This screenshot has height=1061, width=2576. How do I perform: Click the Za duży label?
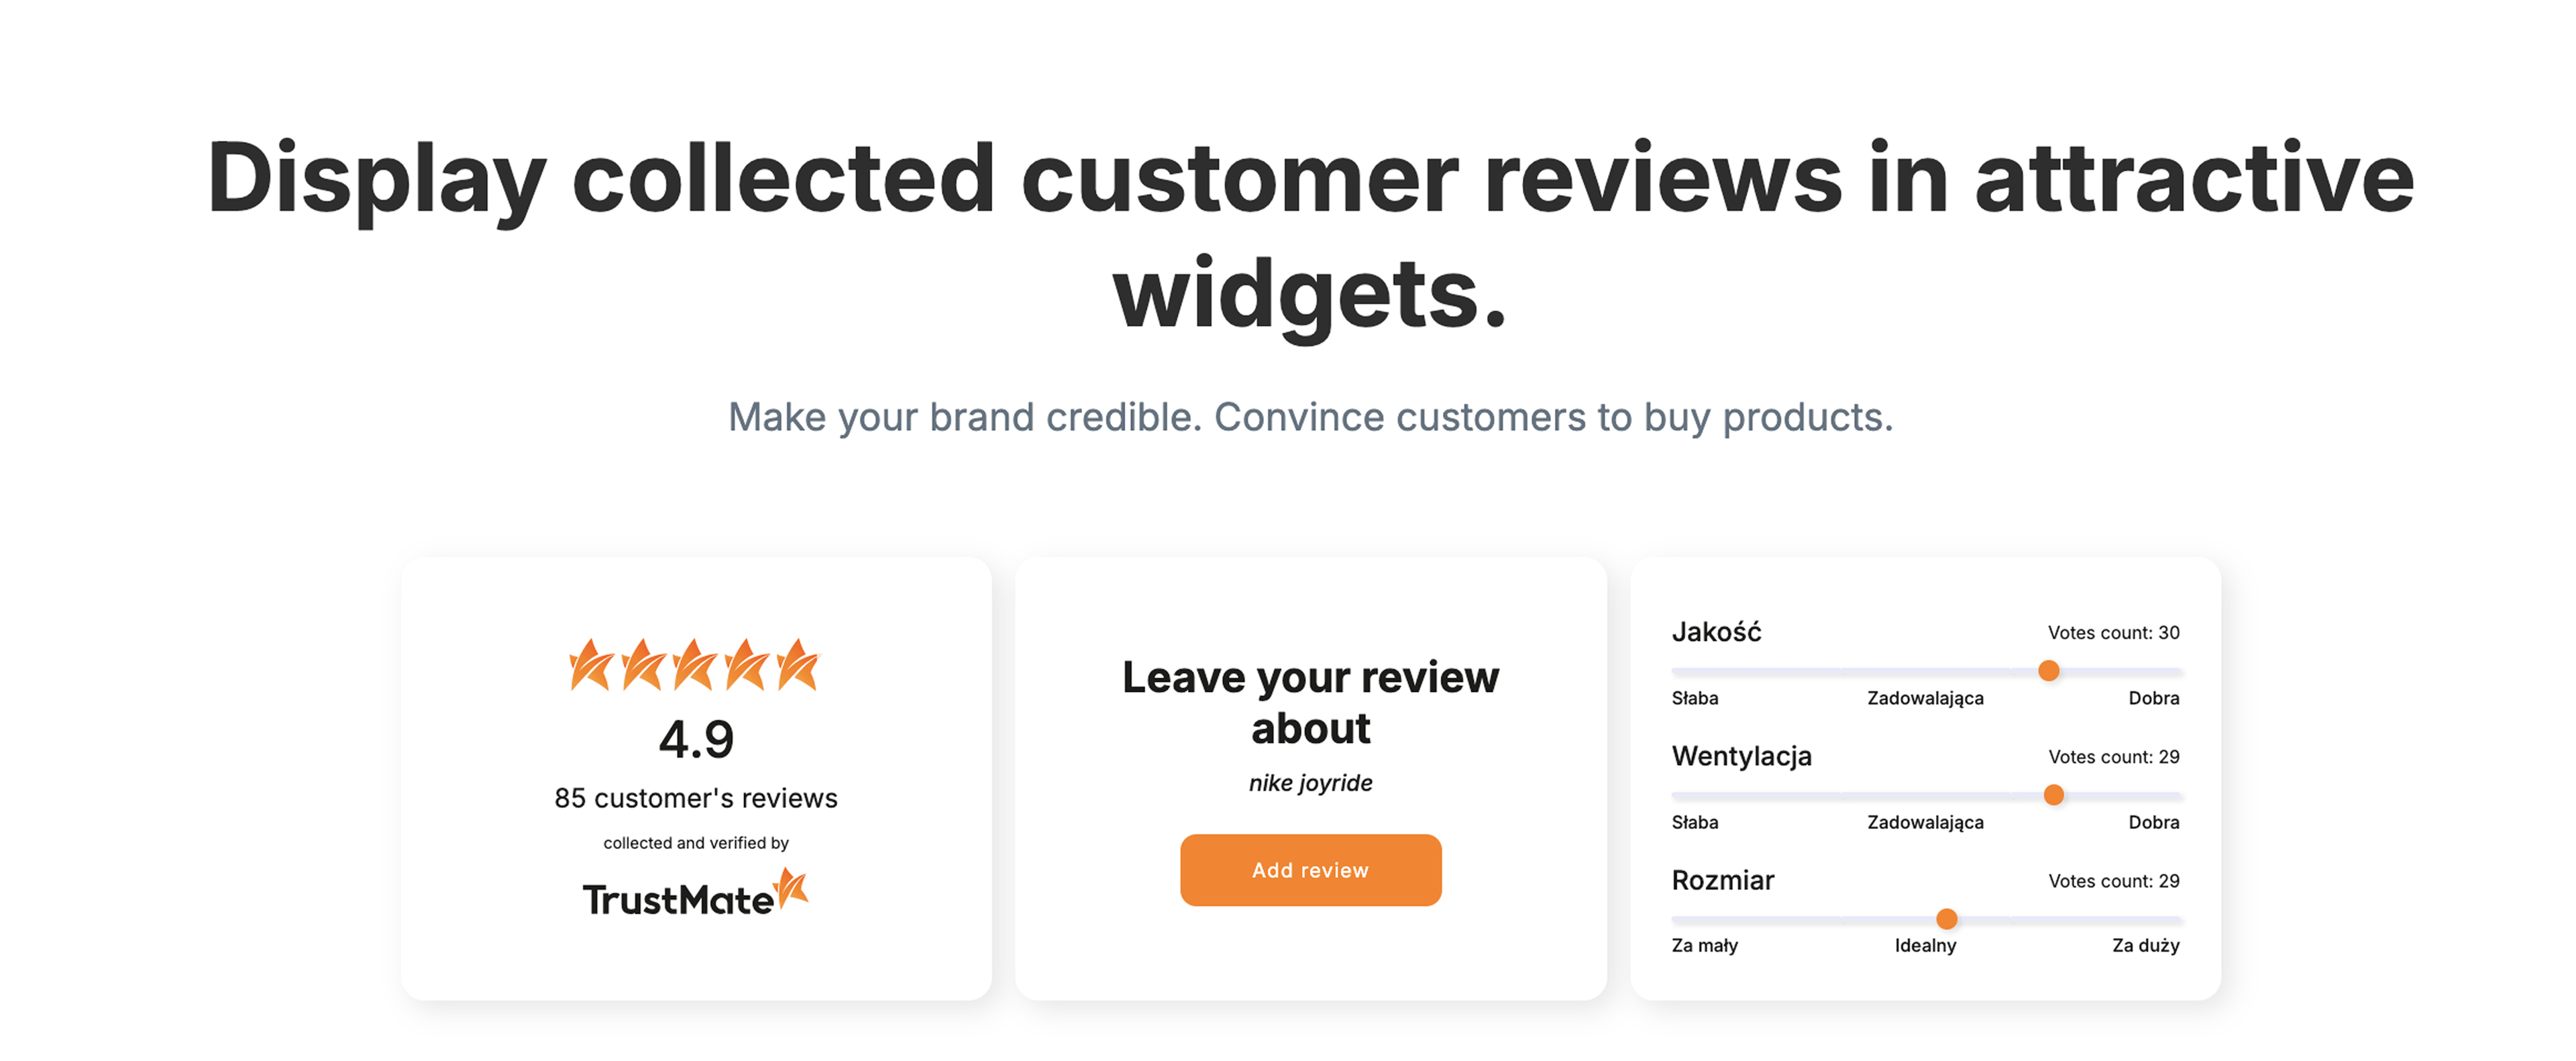coord(2145,946)
